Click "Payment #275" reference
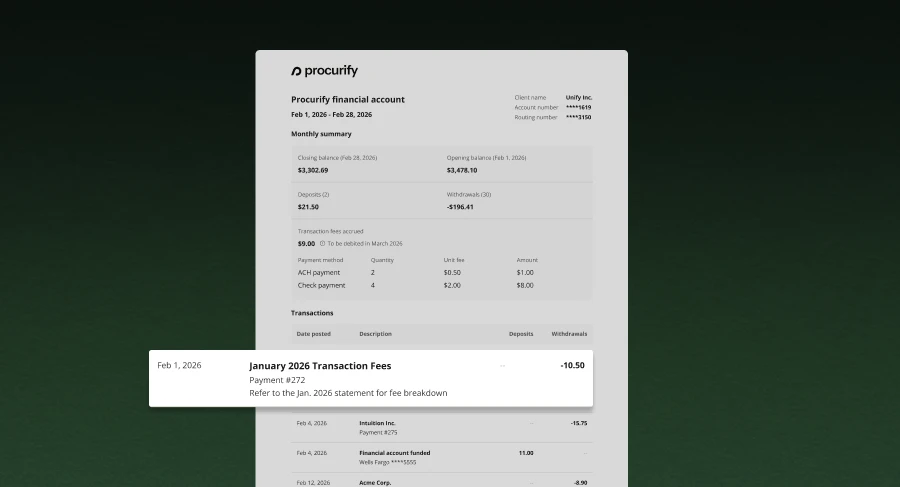This screenshot has width=900, height=487. click(378, 432)
